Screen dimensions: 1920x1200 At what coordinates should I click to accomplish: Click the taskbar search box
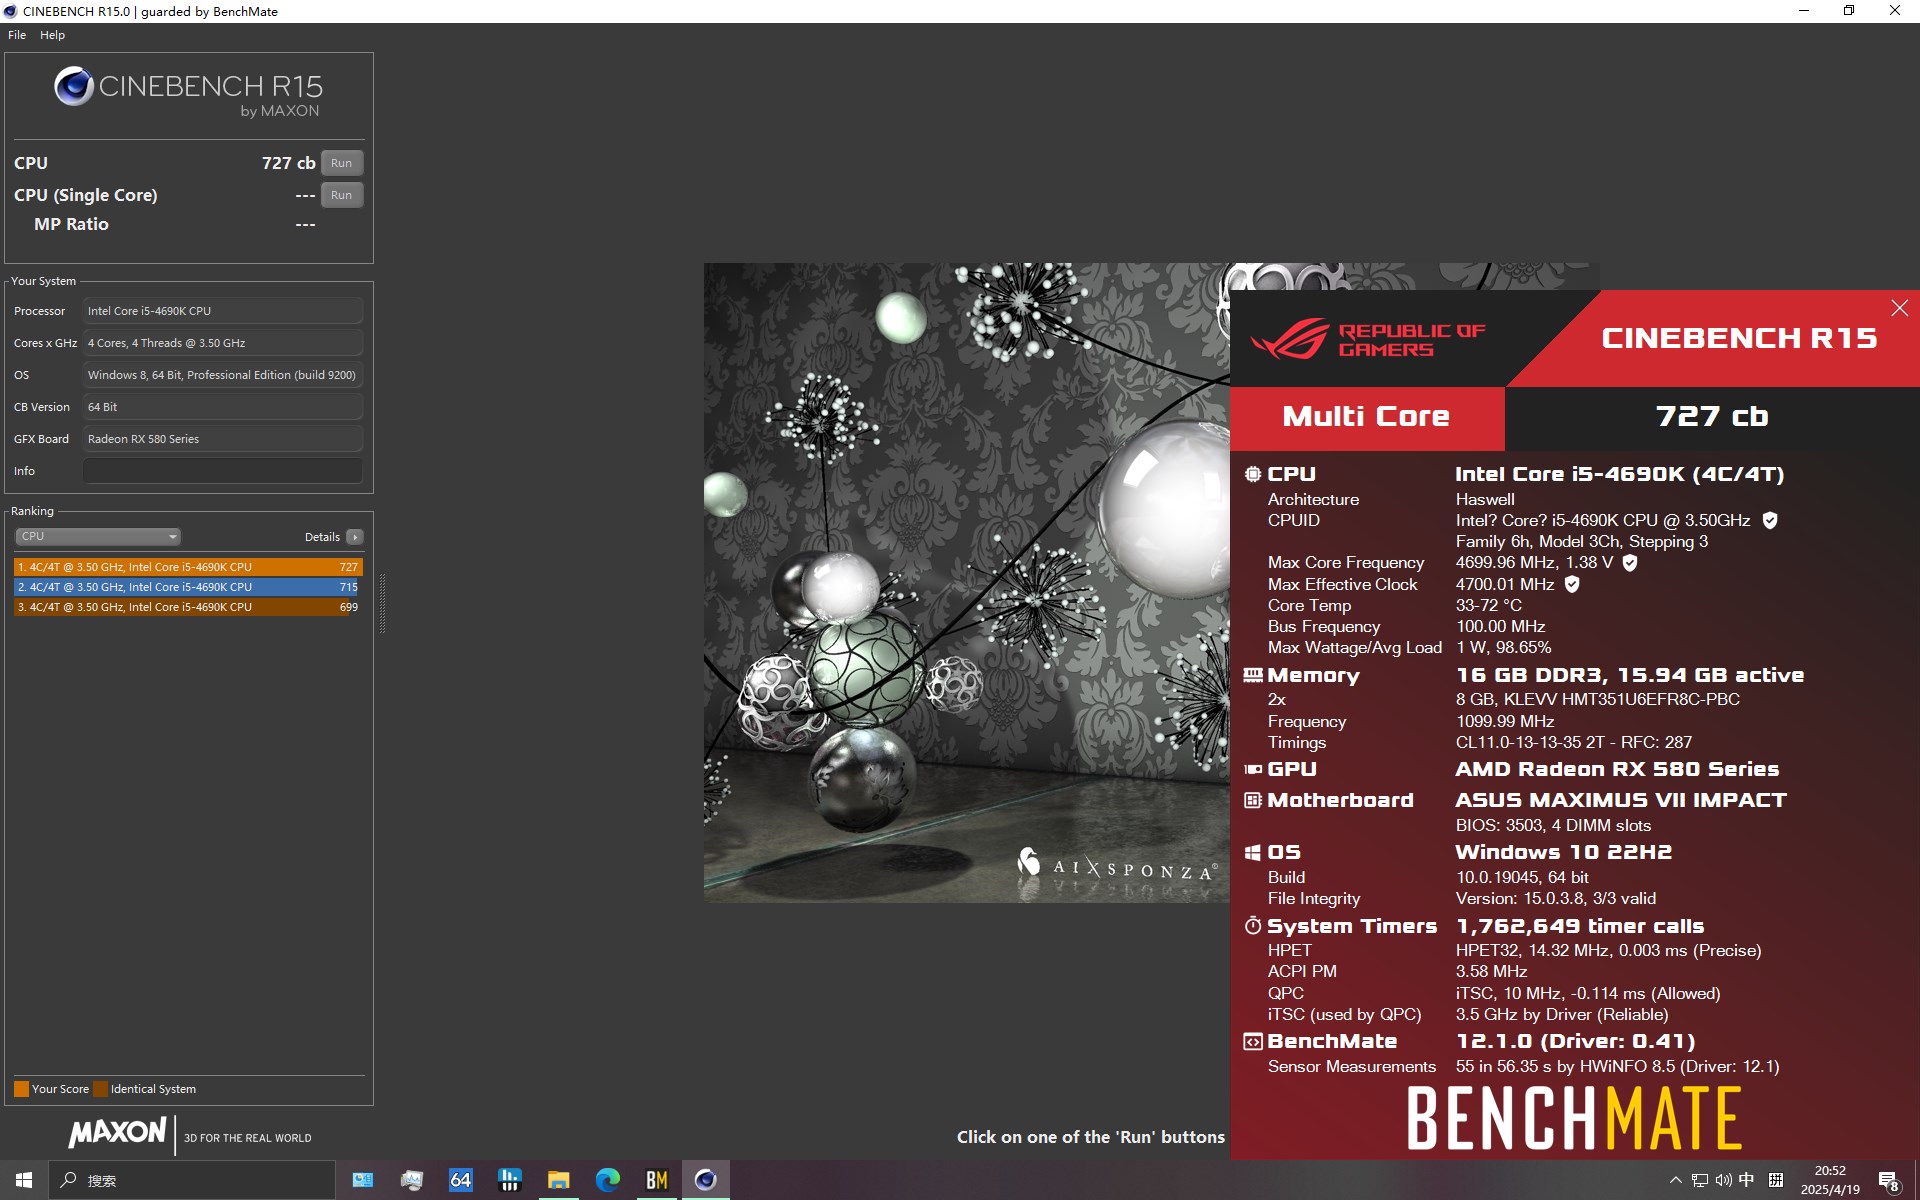coord(192,1180)
